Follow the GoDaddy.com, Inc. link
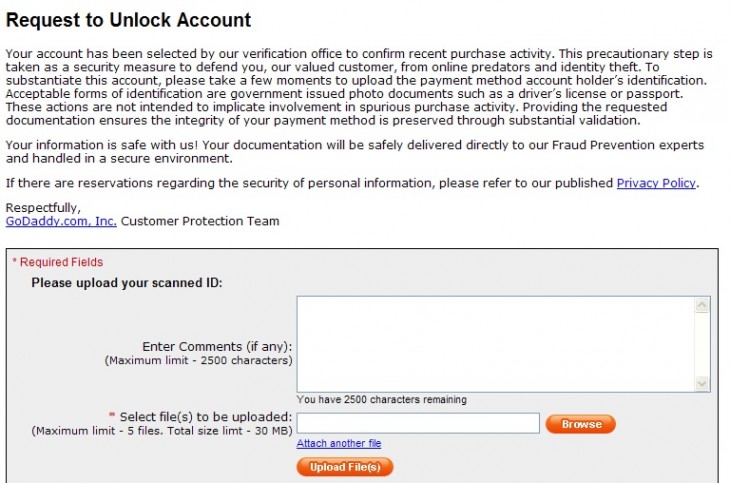Screen dimensions: 730x483 [x=61, y=221]
